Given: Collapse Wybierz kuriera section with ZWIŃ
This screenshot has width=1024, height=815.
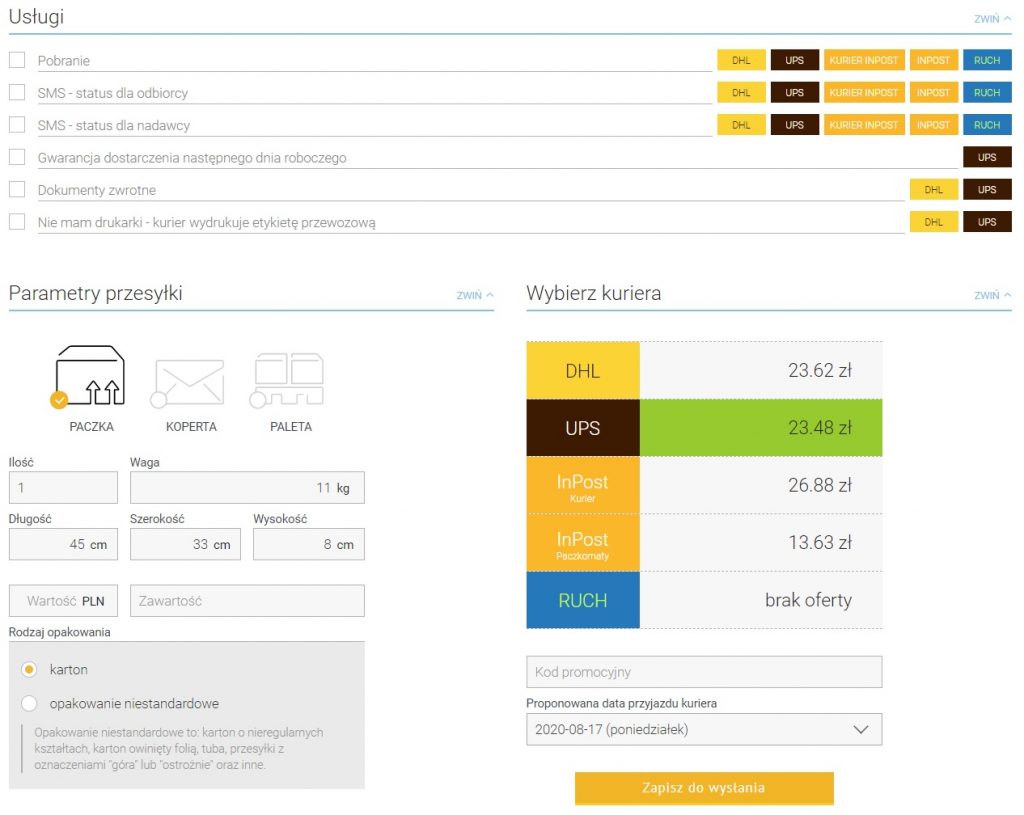Looking at the screenshot, I should point(992,295).
